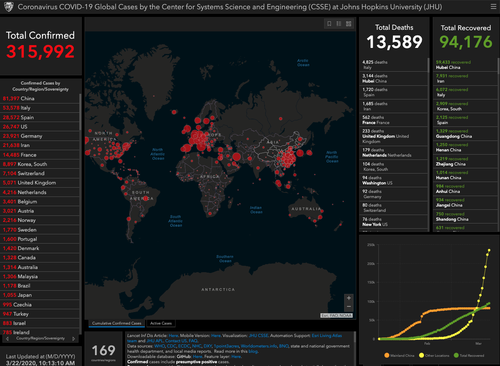500x366 pixels.
Task: Open the basemap gallery grid icon
Action: click(x=348, y=24)
